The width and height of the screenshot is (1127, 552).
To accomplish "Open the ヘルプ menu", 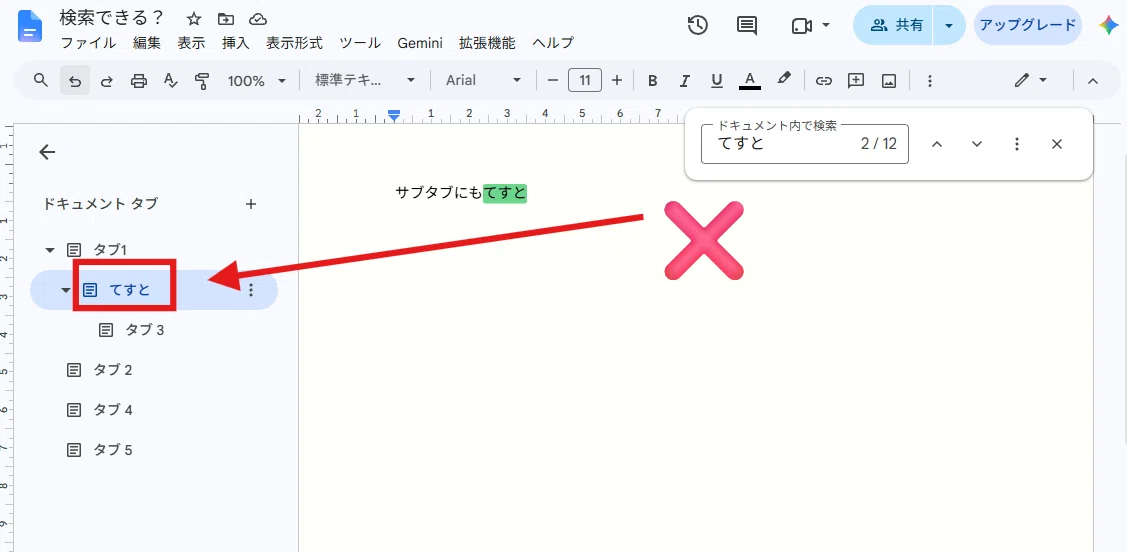I will point(553,42).
